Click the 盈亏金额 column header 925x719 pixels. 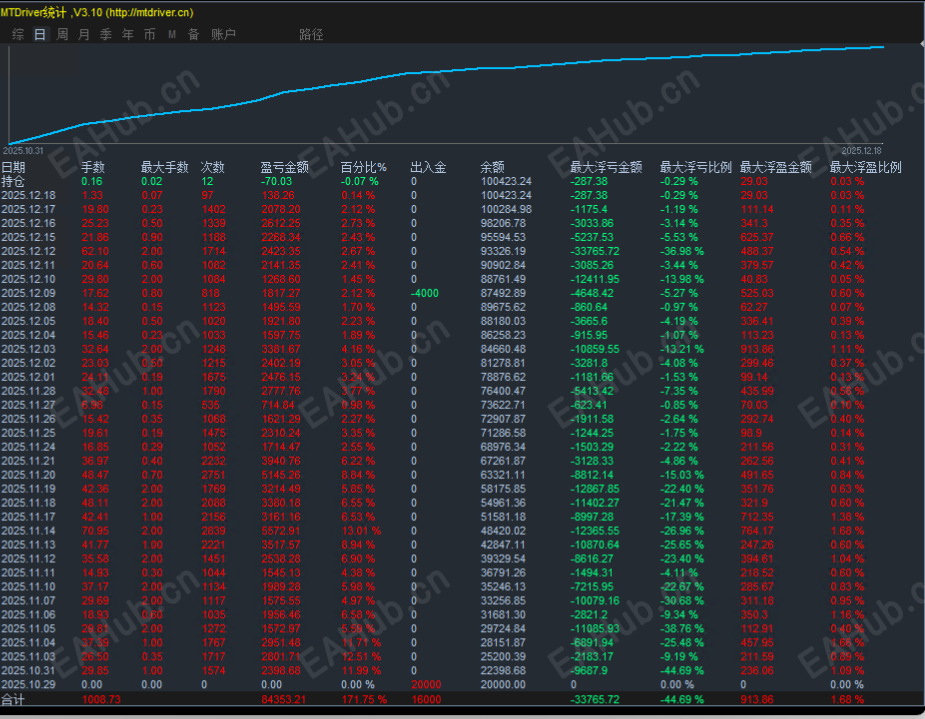click(x=284, y=168)
